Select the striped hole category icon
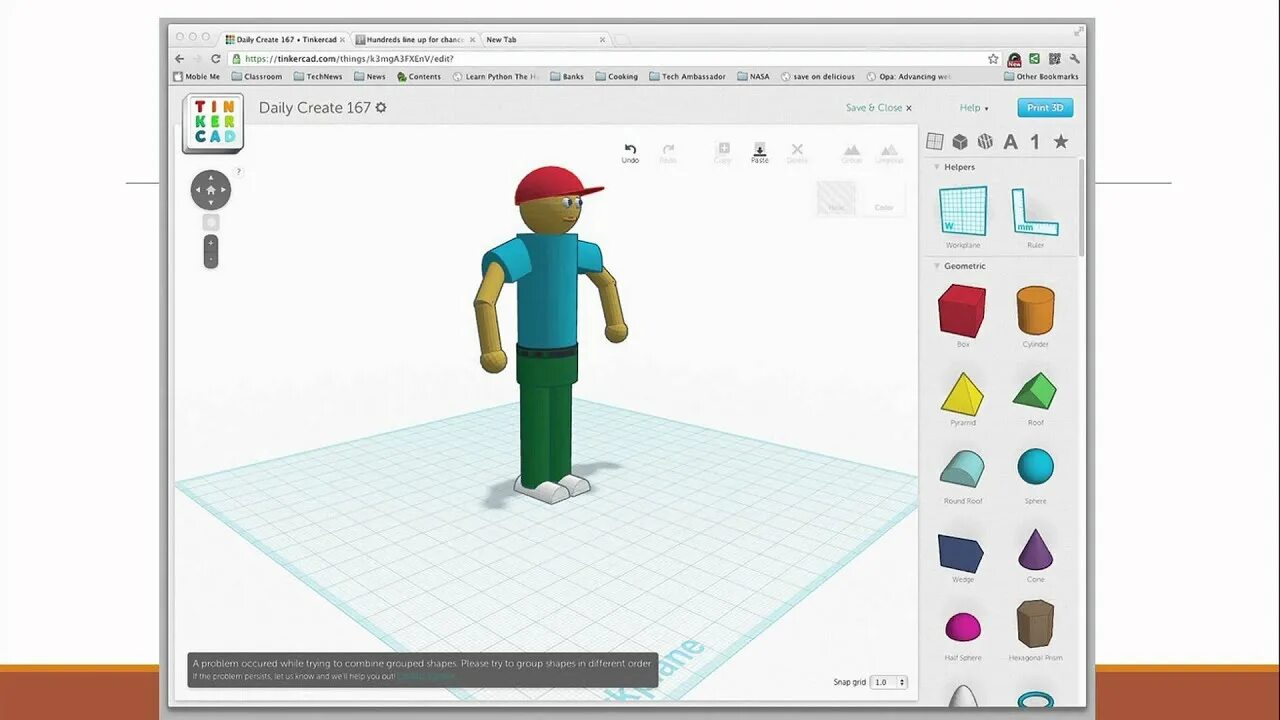Screen dimensions: 1280x720 click(985, 142)
